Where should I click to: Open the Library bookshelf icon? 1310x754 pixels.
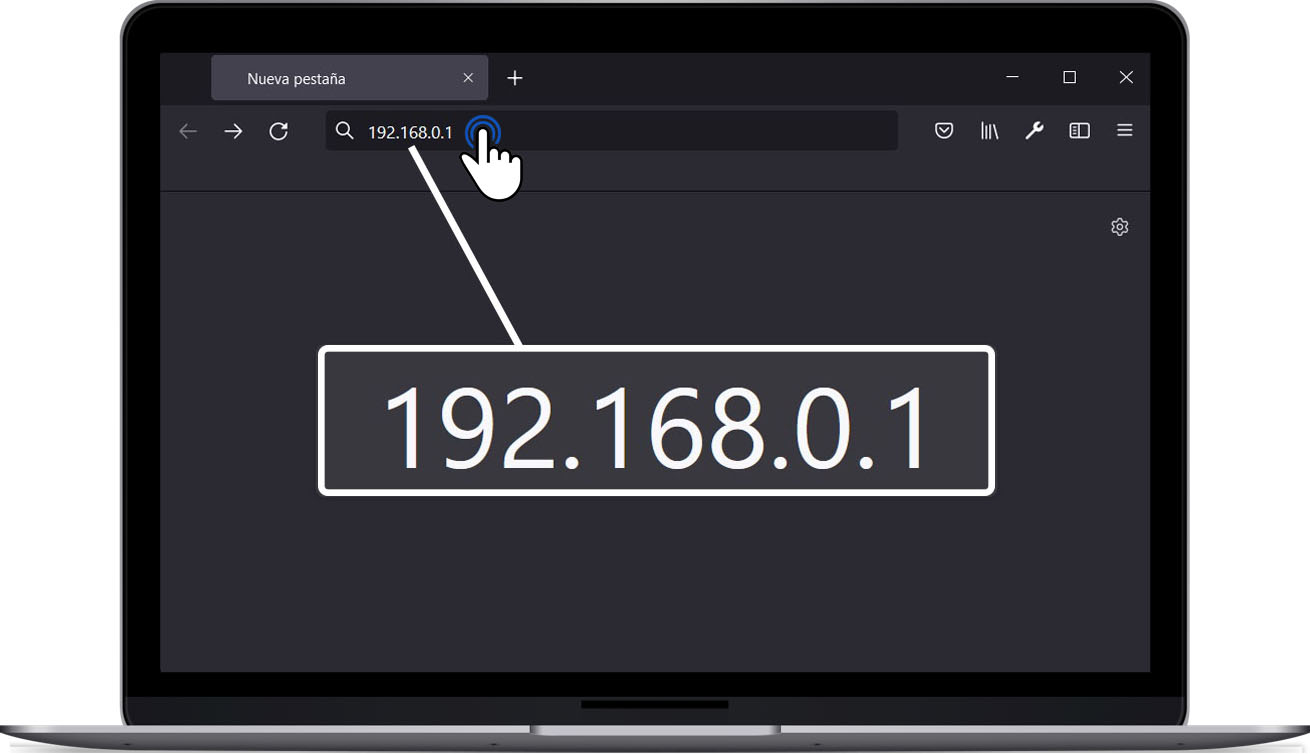click(x=989, y=131)
